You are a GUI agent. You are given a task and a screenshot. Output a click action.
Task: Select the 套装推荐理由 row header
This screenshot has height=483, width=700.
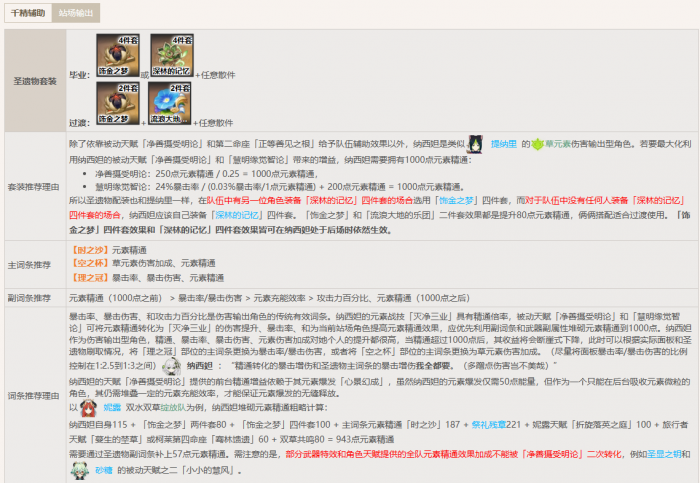coord(35,187)
